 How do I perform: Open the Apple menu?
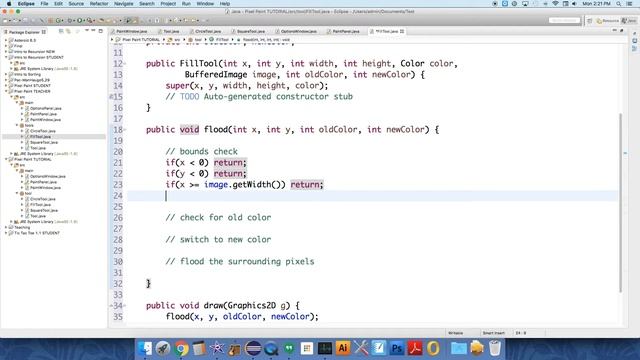pos(9,4)
